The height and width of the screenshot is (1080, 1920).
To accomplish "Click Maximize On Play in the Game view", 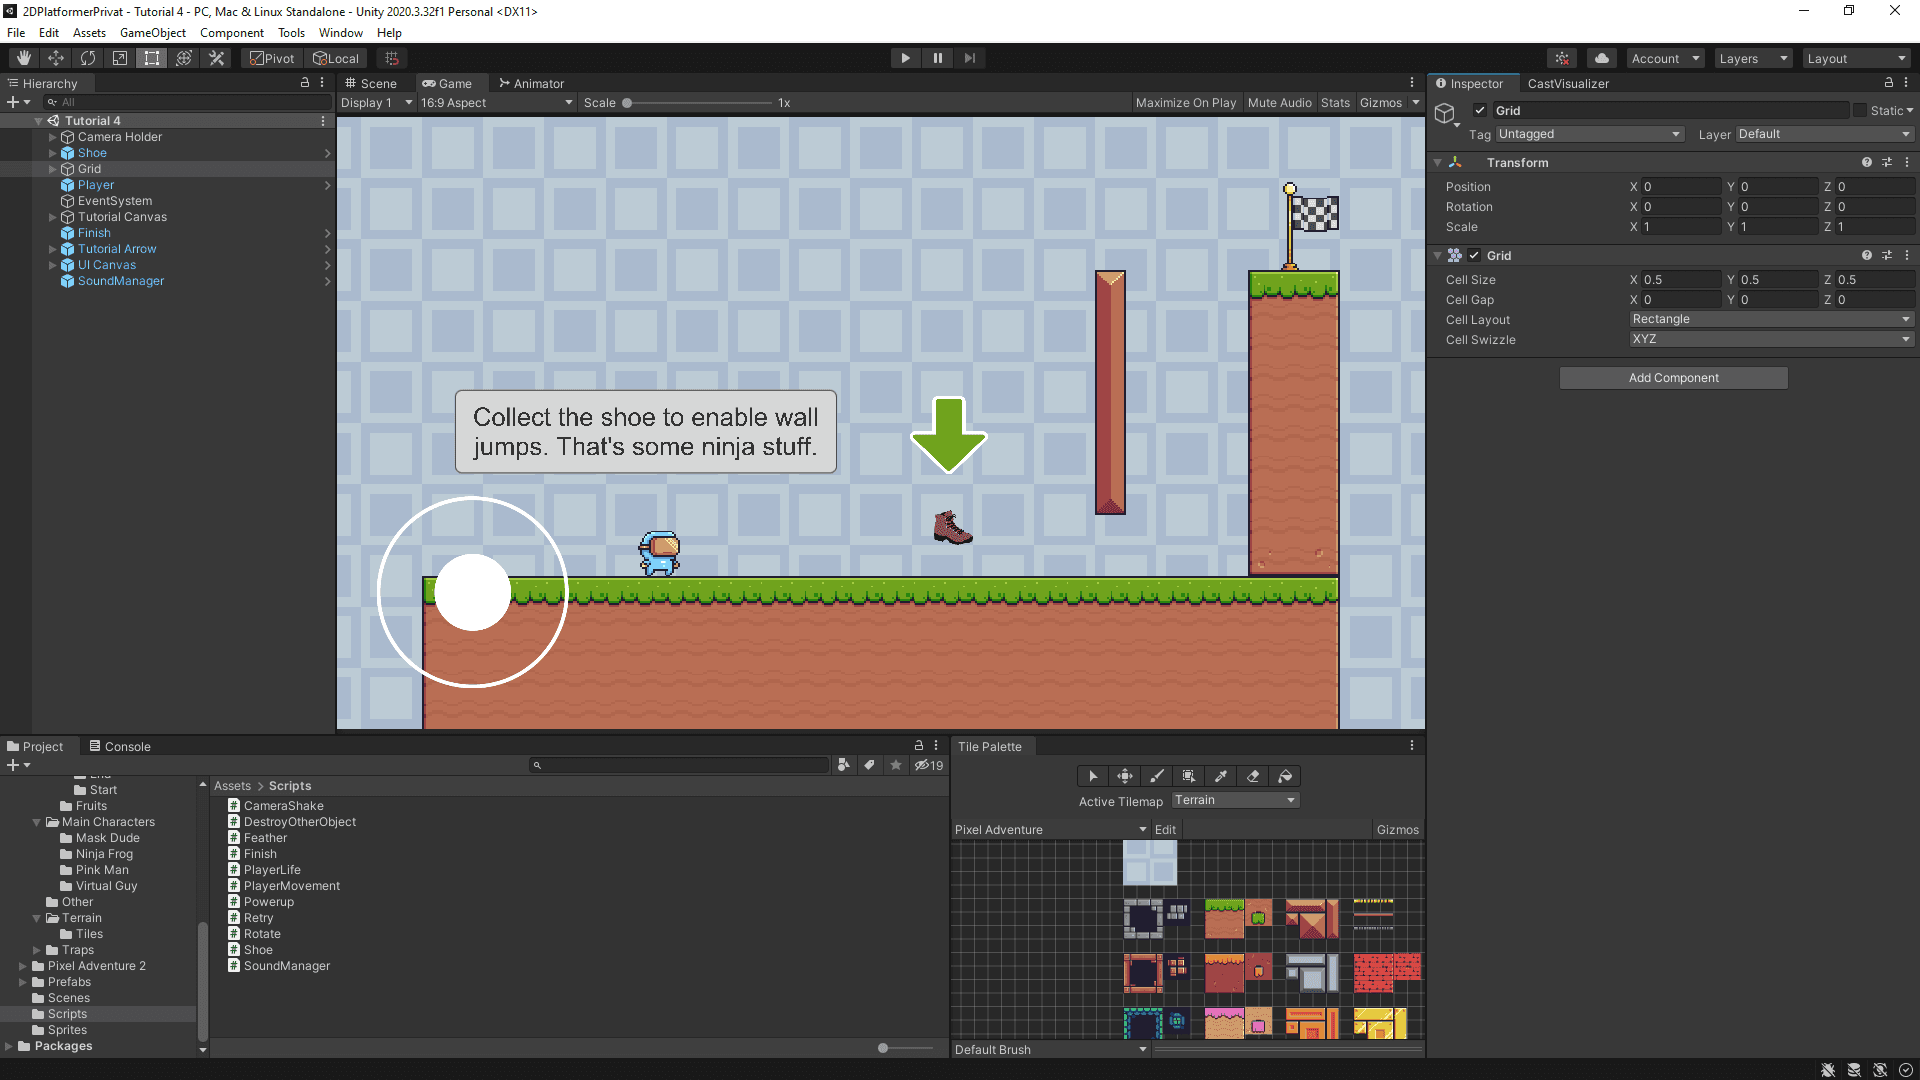I will pyautogui.click(x=1185, y=102).
